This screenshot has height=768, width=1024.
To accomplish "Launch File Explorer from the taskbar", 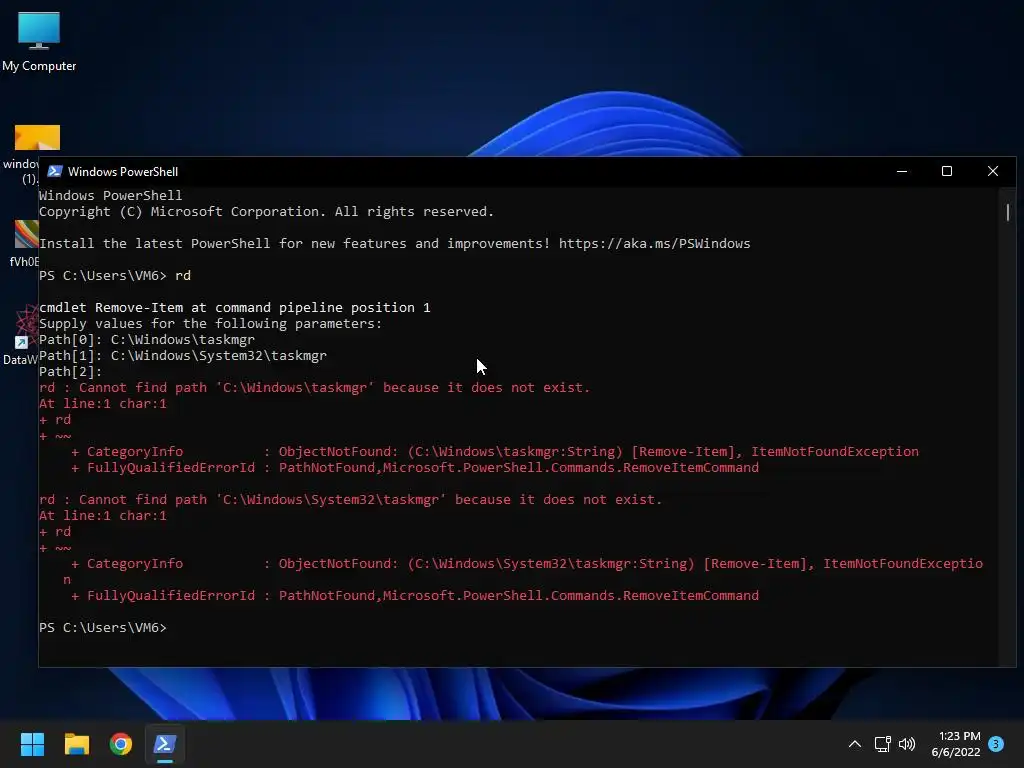I will tap(76, 744).
